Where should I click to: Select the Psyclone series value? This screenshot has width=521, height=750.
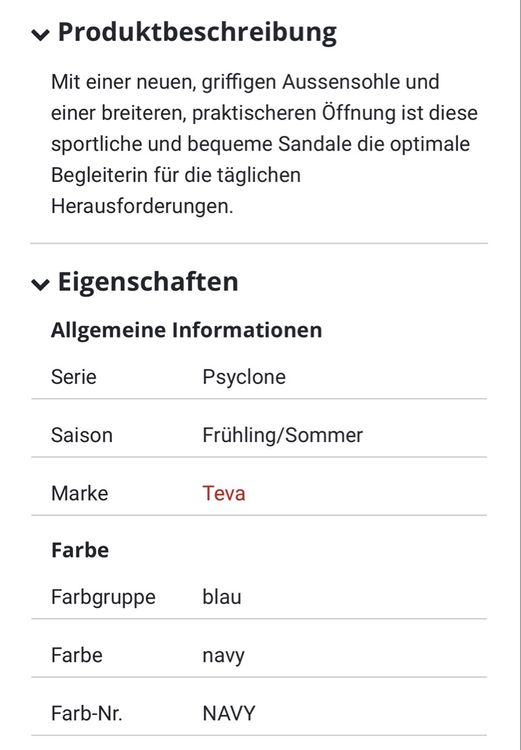coord(244,377)
